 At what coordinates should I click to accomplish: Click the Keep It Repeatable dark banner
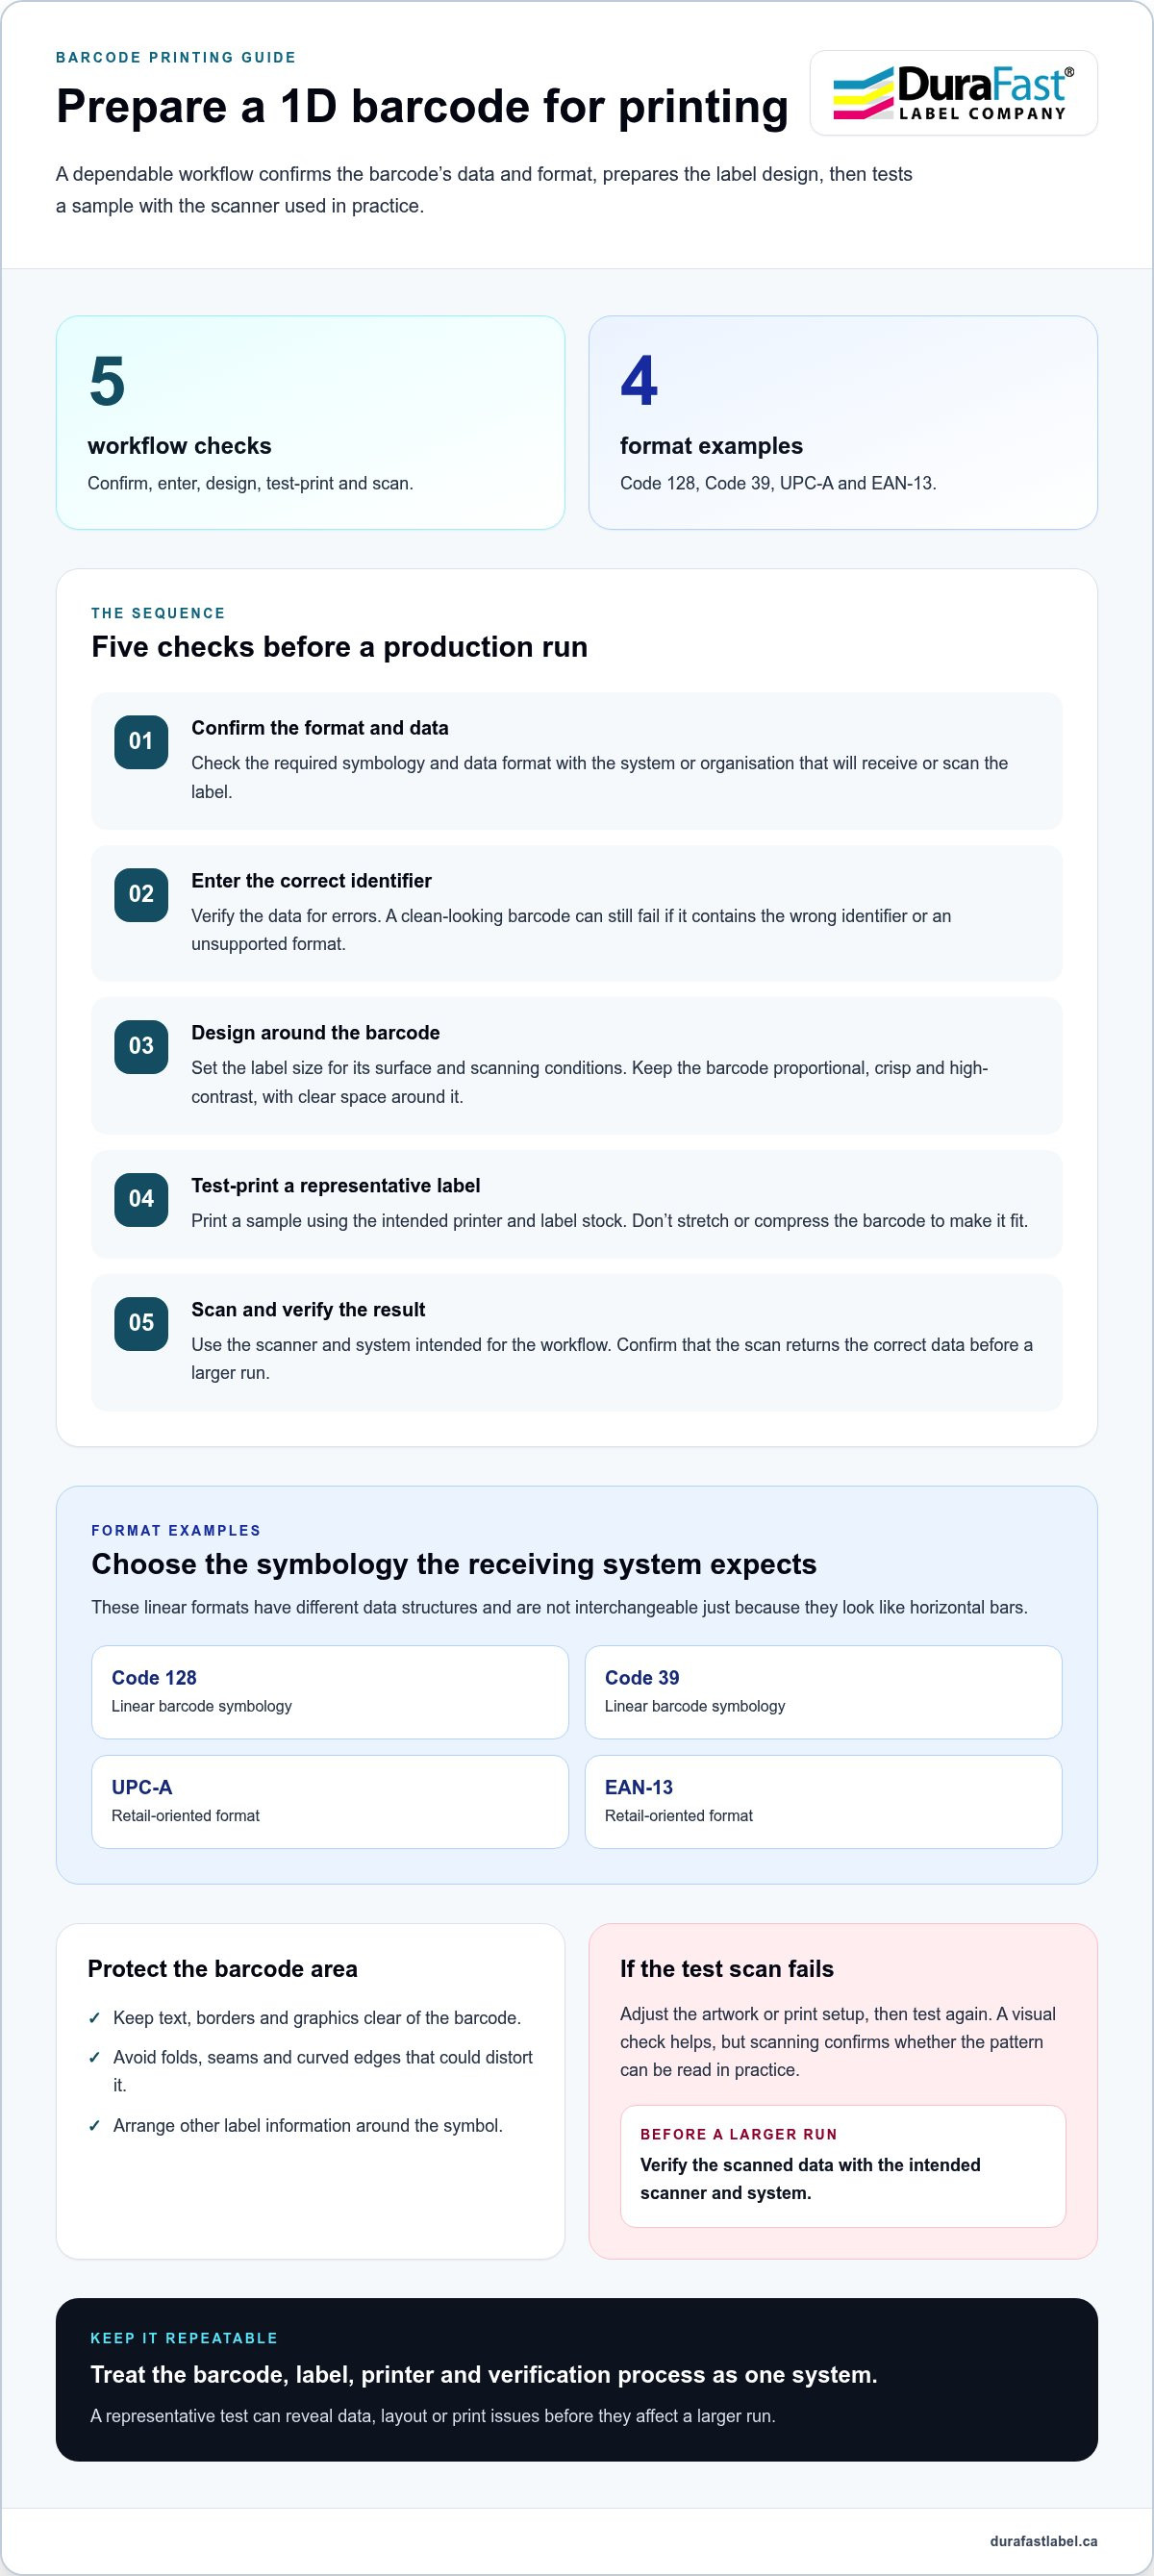click(x=577, y=2380)
